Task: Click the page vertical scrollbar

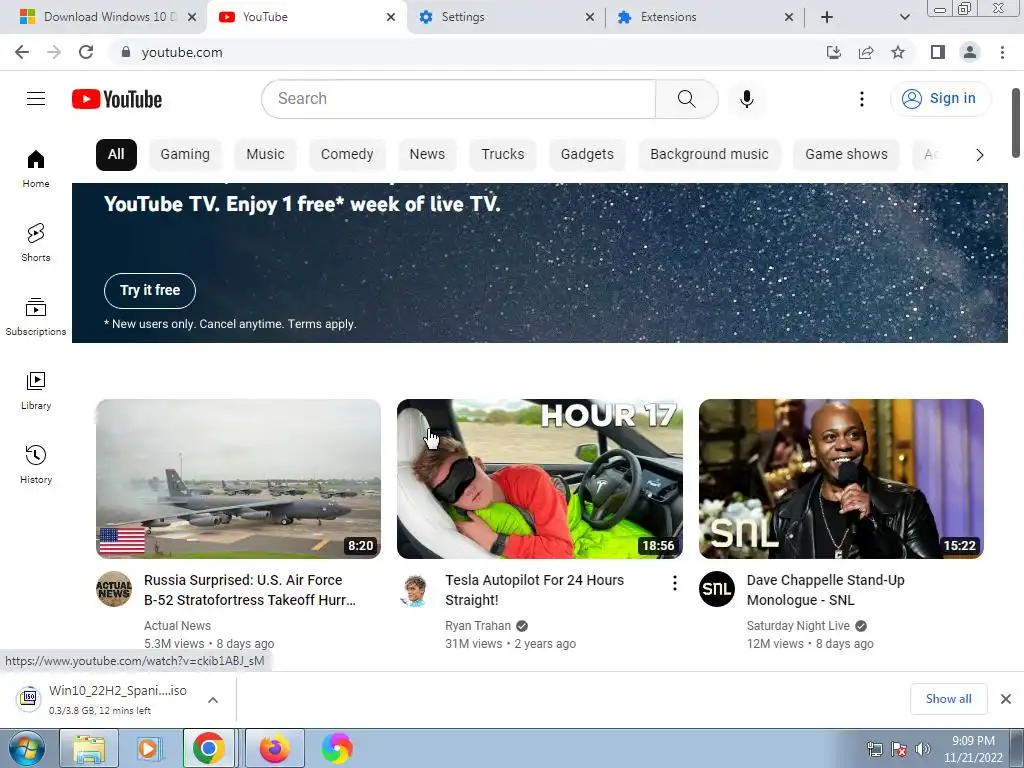Action: click(x=1016, y=123)
